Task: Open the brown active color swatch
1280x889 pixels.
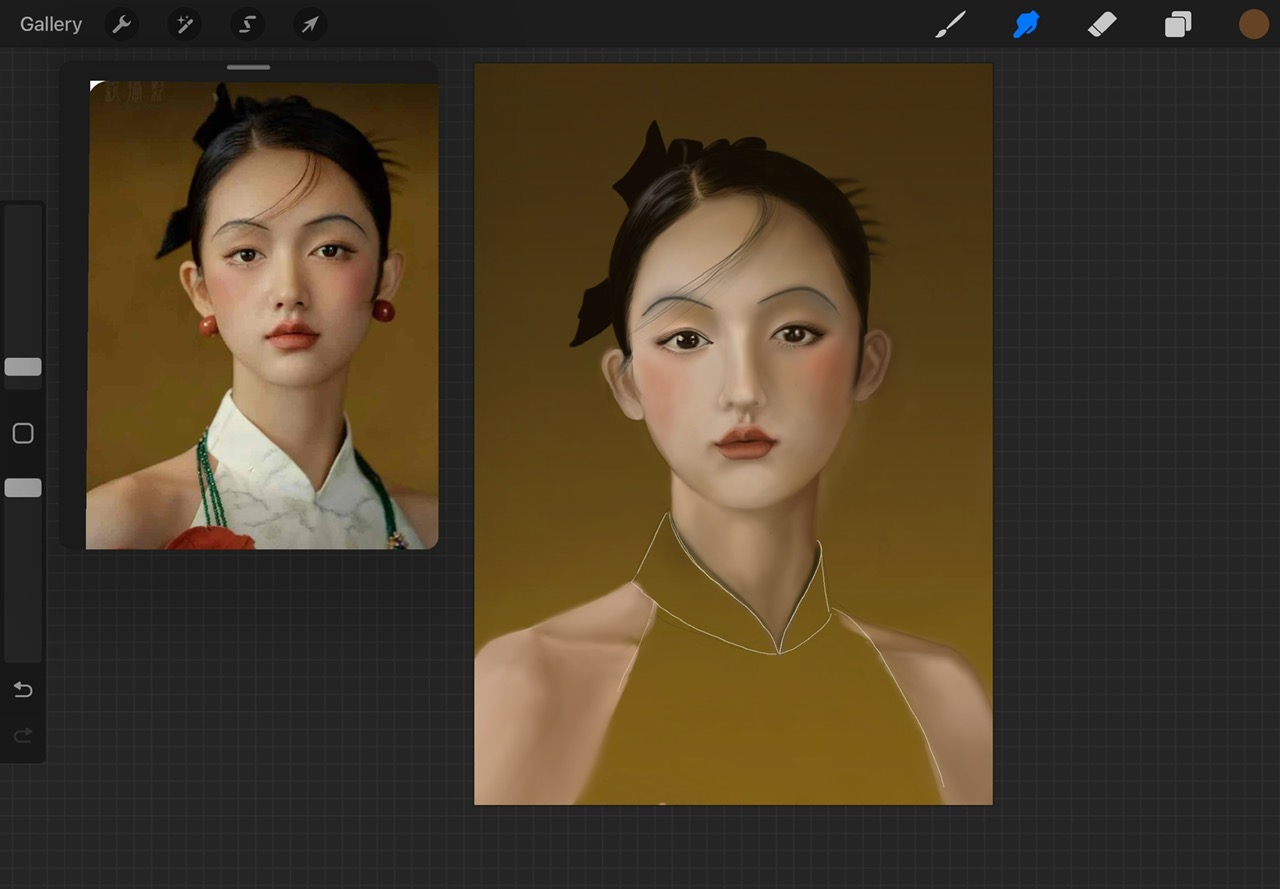Action: pyautogui.click(x=1253, y=24)
